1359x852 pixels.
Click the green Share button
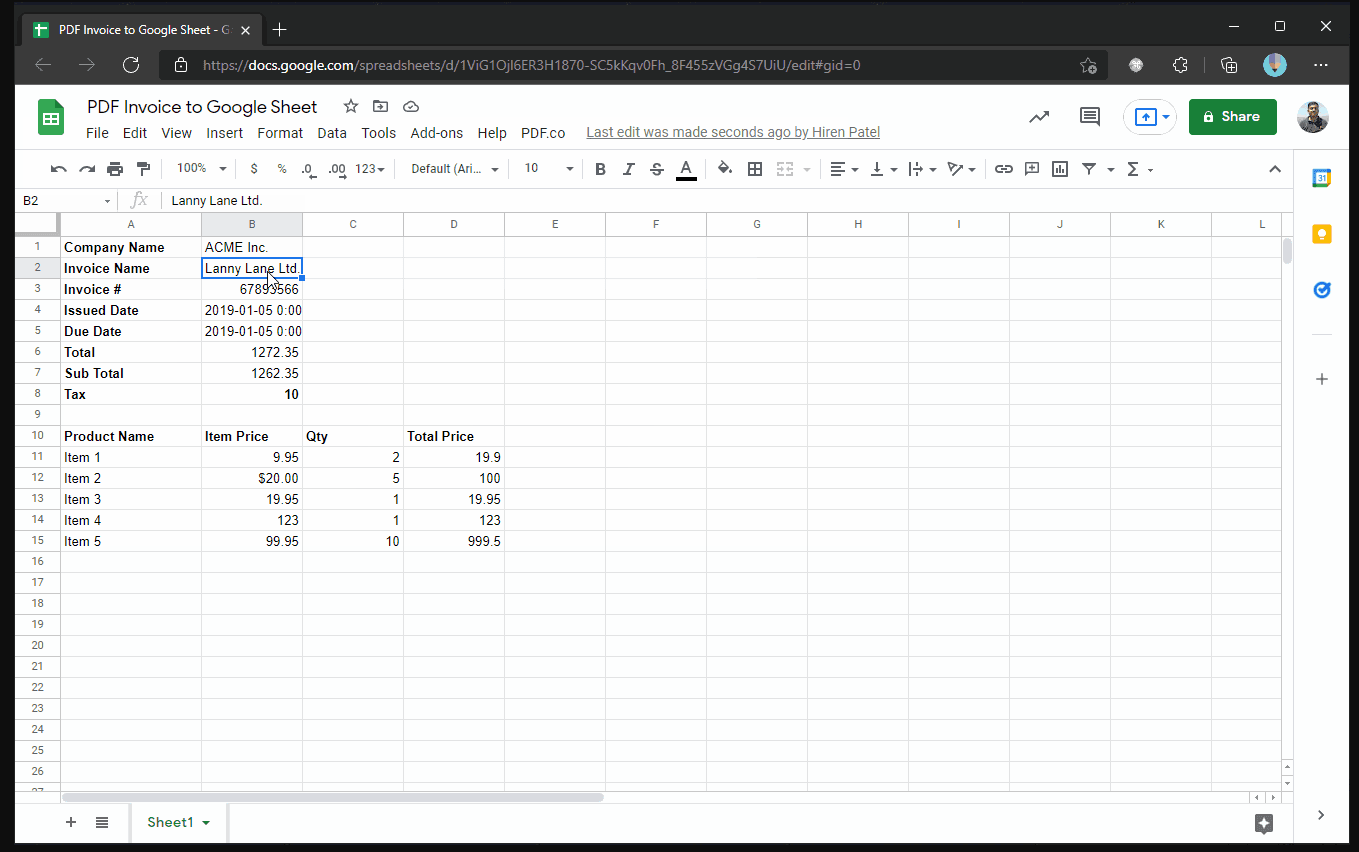(x=1232, y=117)
